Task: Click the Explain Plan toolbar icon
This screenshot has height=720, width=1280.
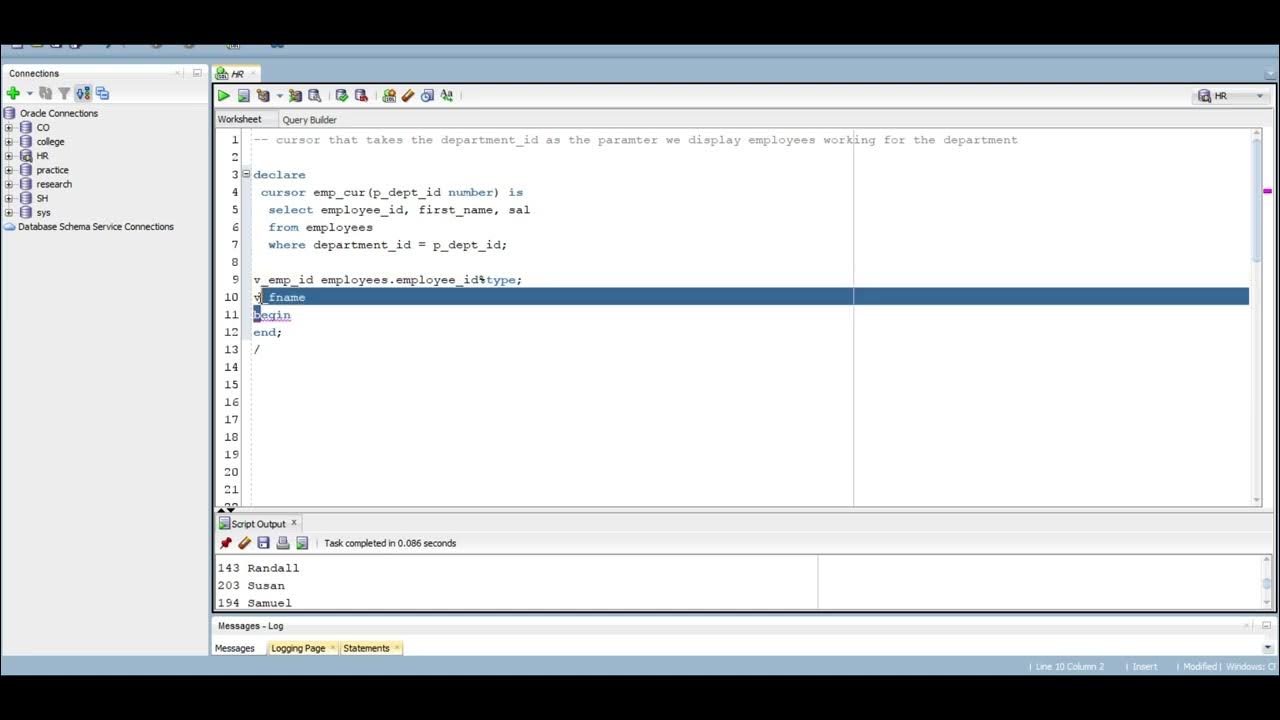Action: tap(263, 96)
